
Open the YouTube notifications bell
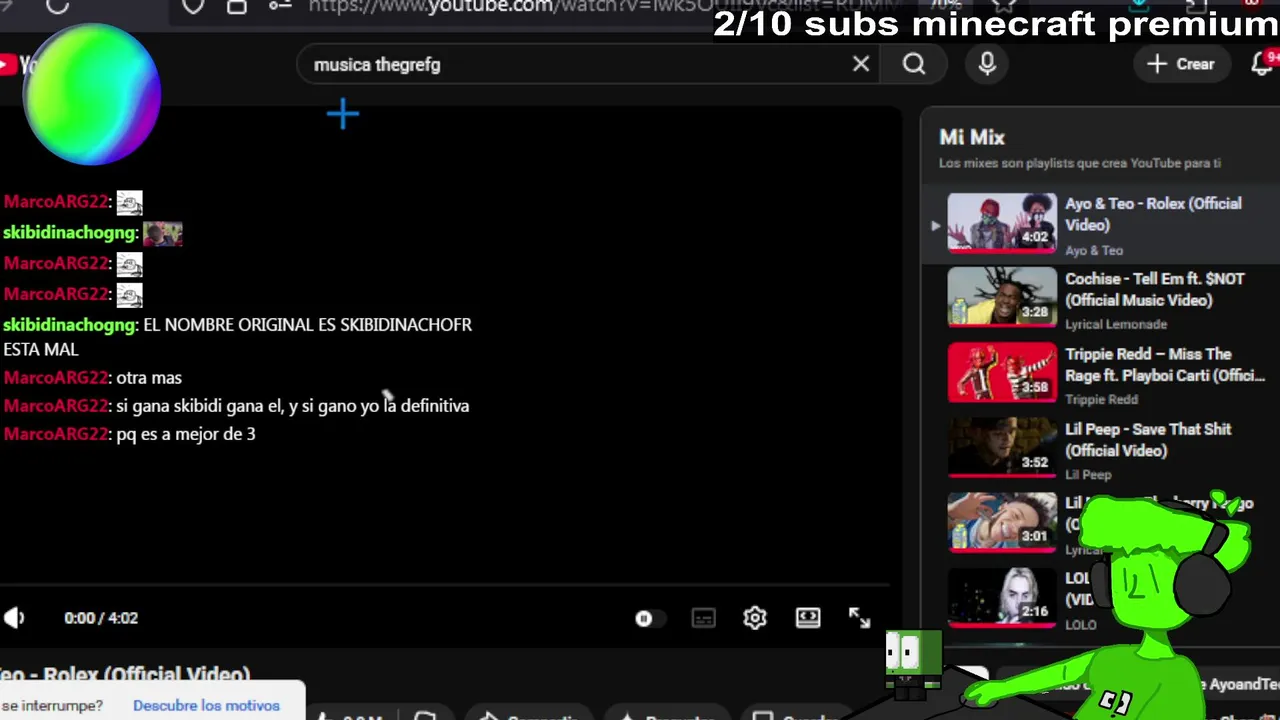coord(1264,64)
